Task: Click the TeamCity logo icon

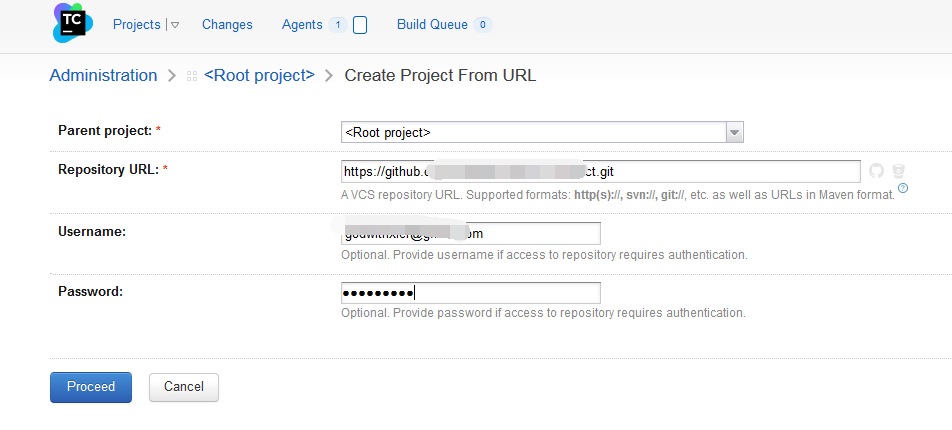Action: (x=73, y=22)
